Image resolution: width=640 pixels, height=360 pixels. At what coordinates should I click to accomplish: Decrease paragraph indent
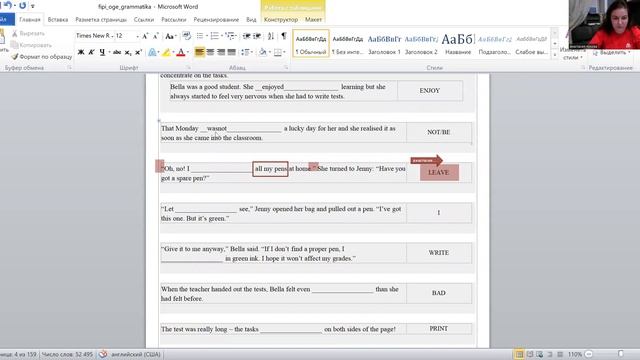247,36
